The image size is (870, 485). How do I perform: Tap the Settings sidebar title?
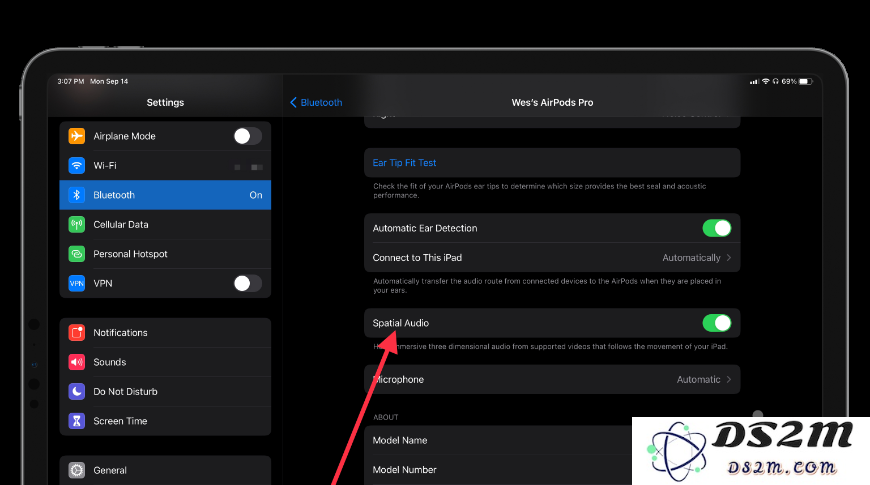point(165,102)
